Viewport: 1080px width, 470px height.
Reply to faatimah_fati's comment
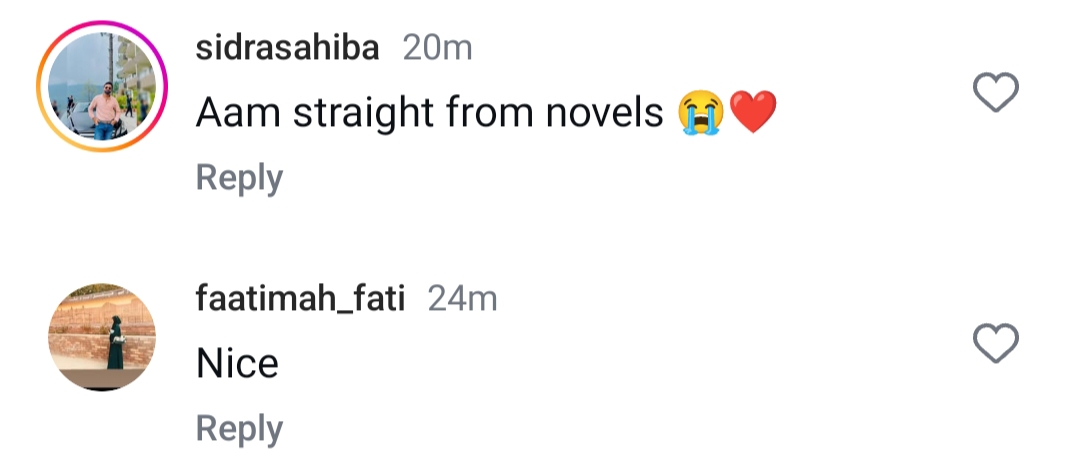tap(239, 428)
